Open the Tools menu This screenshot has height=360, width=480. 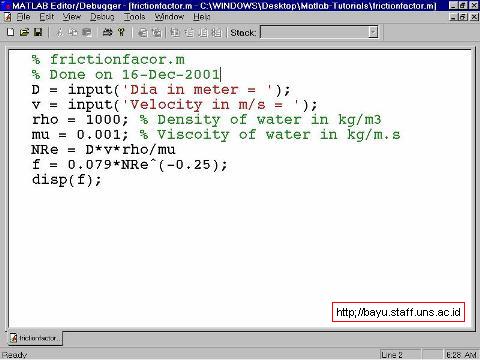click(134, 17)
